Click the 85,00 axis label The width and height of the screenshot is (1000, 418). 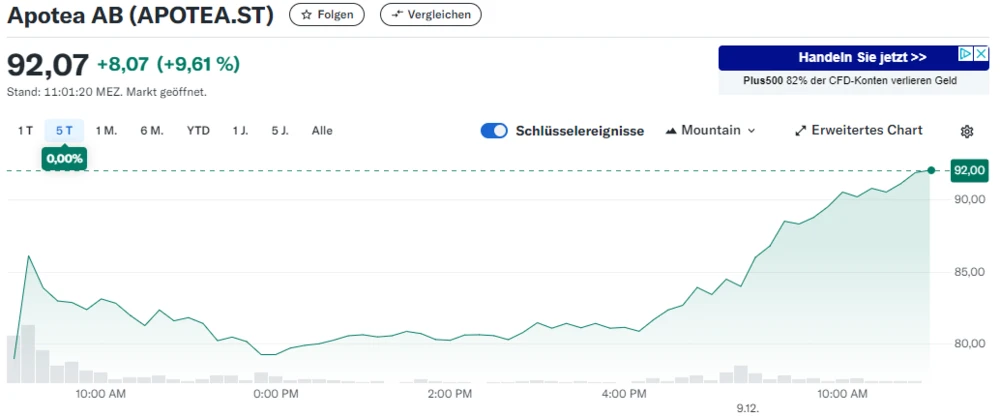click(x=970, y=272)
